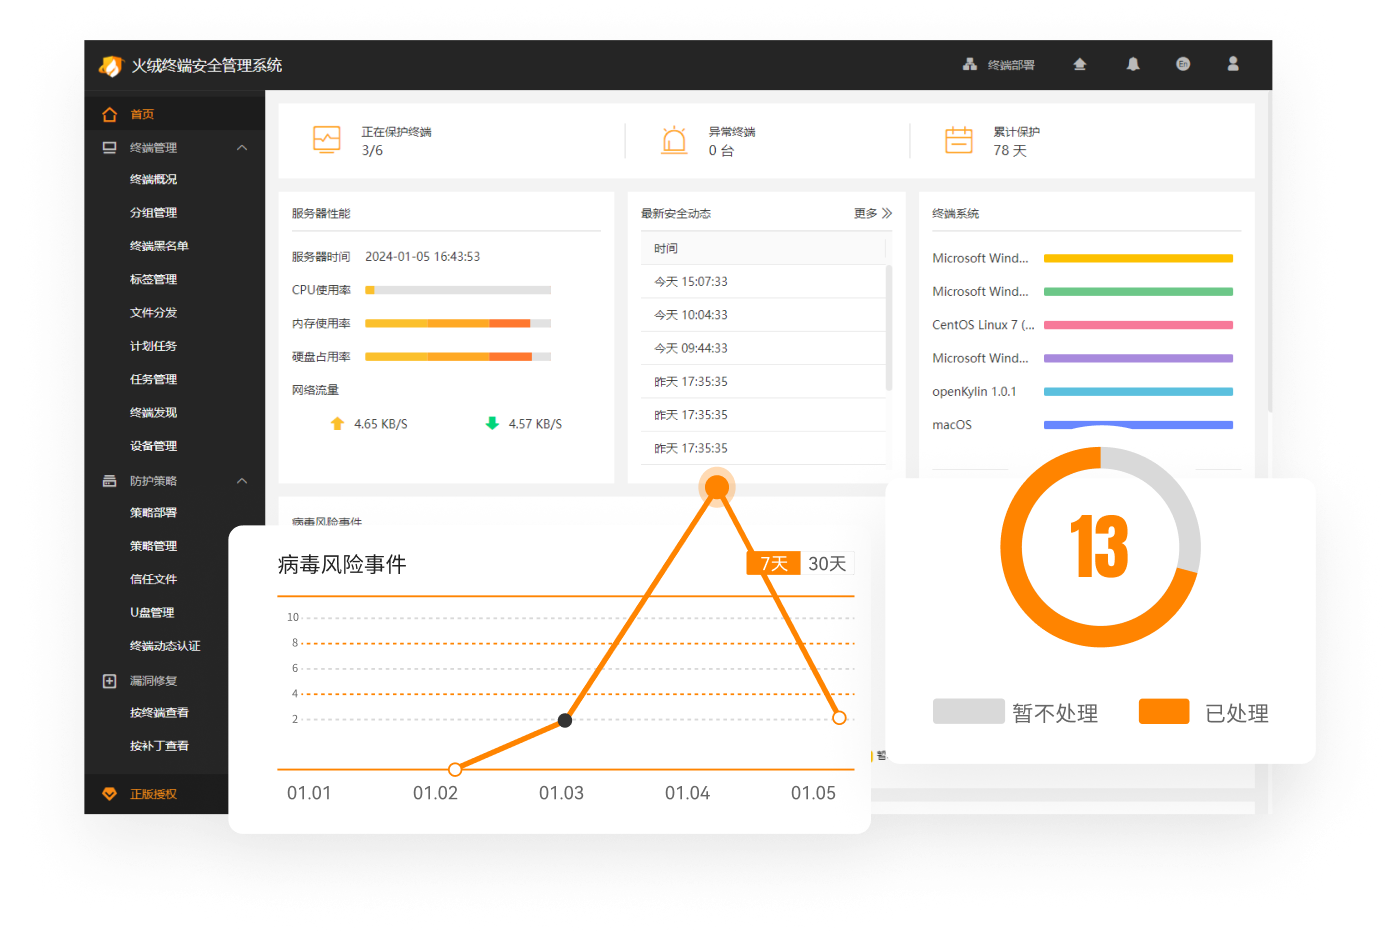Click the orange upload traffic arrow

pyautogui.click(x=337, y=424)
